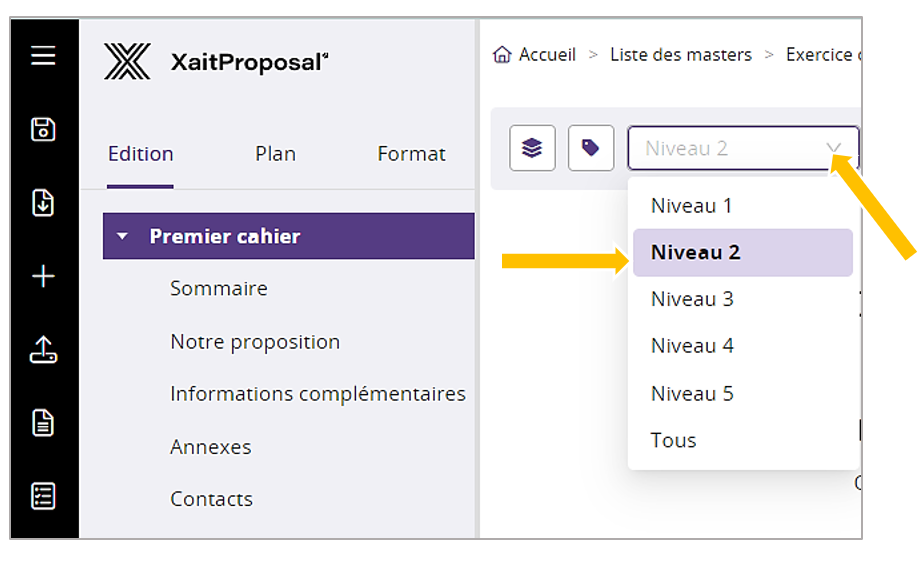Click the upload tray icon
The width and height of the screenshot is (924, 562).
43,349
